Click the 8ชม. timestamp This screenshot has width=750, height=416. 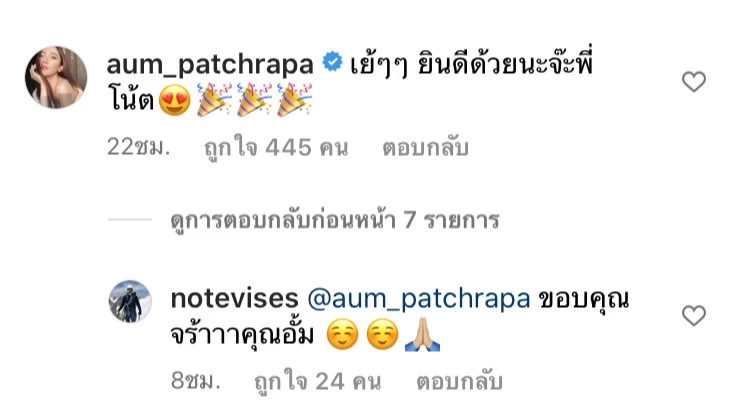coord(196,382)
